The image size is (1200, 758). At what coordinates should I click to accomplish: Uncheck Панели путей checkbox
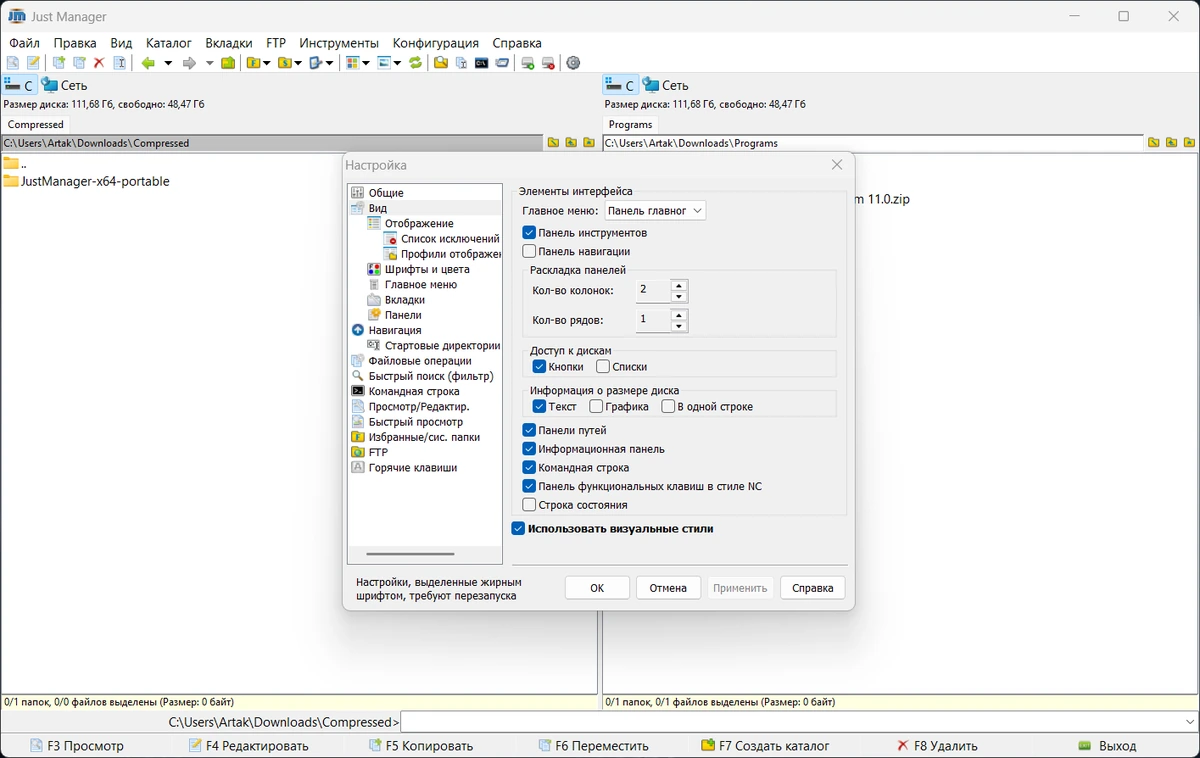click(x=529, y=430)
